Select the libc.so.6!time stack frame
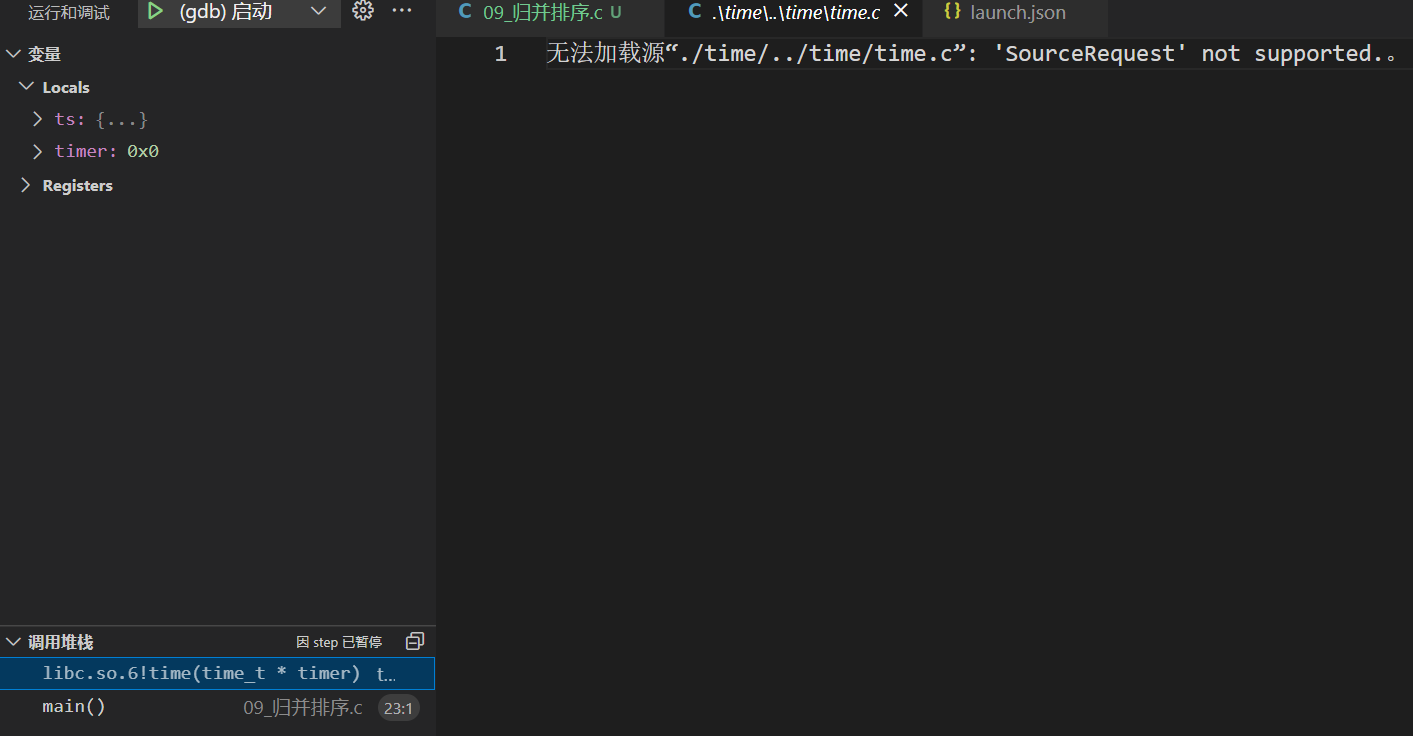Image resolution: width=1413 pixels, height=736 pixels. [x=200, y=673]
